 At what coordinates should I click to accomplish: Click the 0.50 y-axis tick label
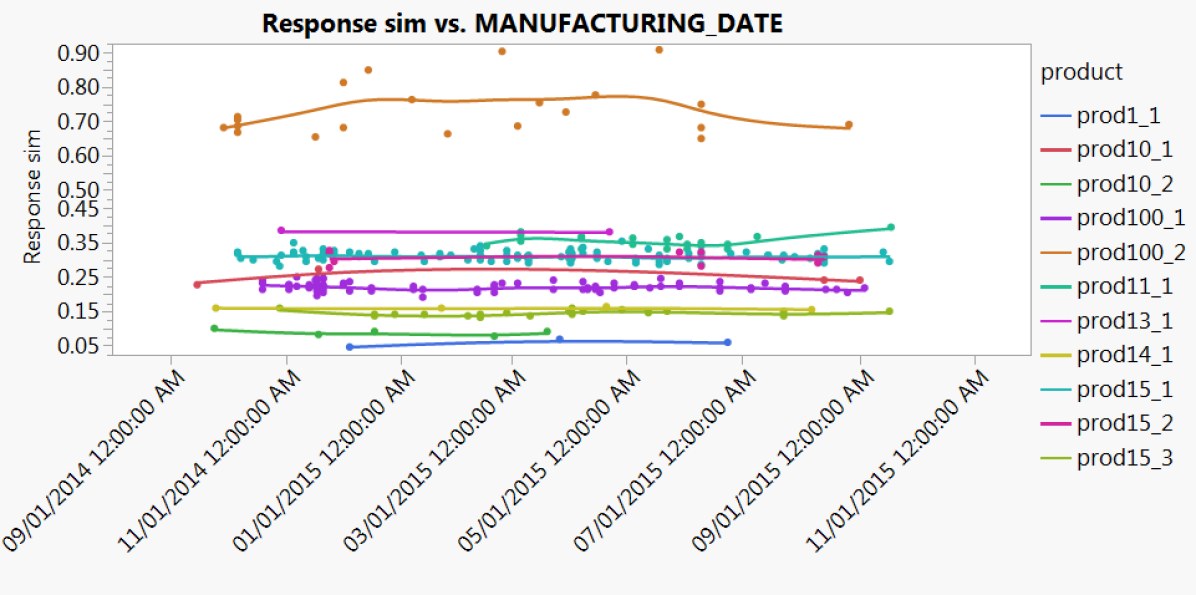79,190
